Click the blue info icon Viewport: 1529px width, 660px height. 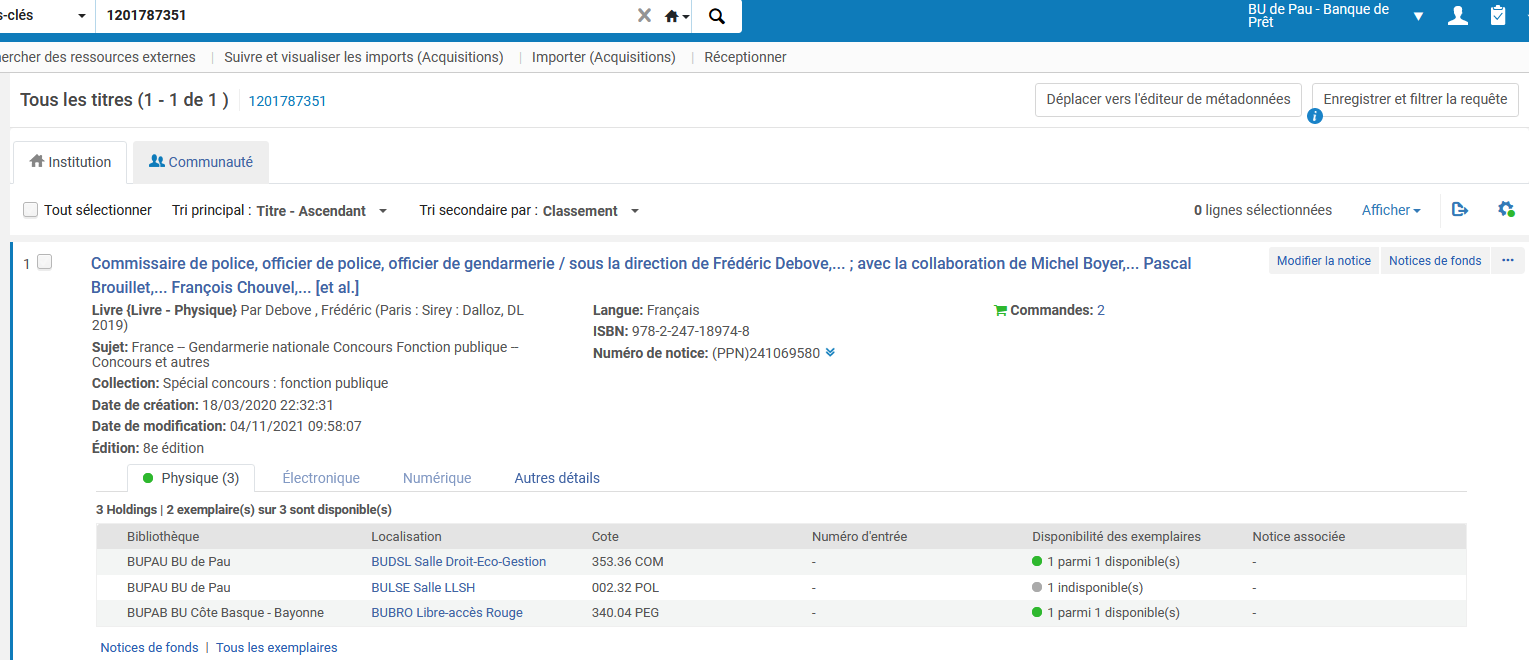(1315, 117)
